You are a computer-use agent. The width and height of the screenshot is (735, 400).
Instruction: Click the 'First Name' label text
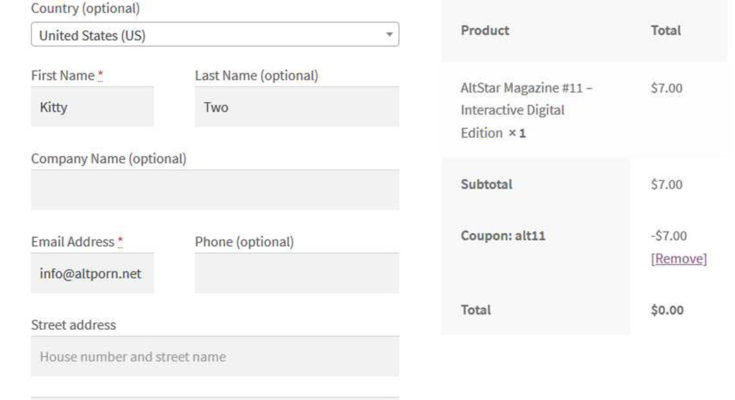tap(63, 76)
